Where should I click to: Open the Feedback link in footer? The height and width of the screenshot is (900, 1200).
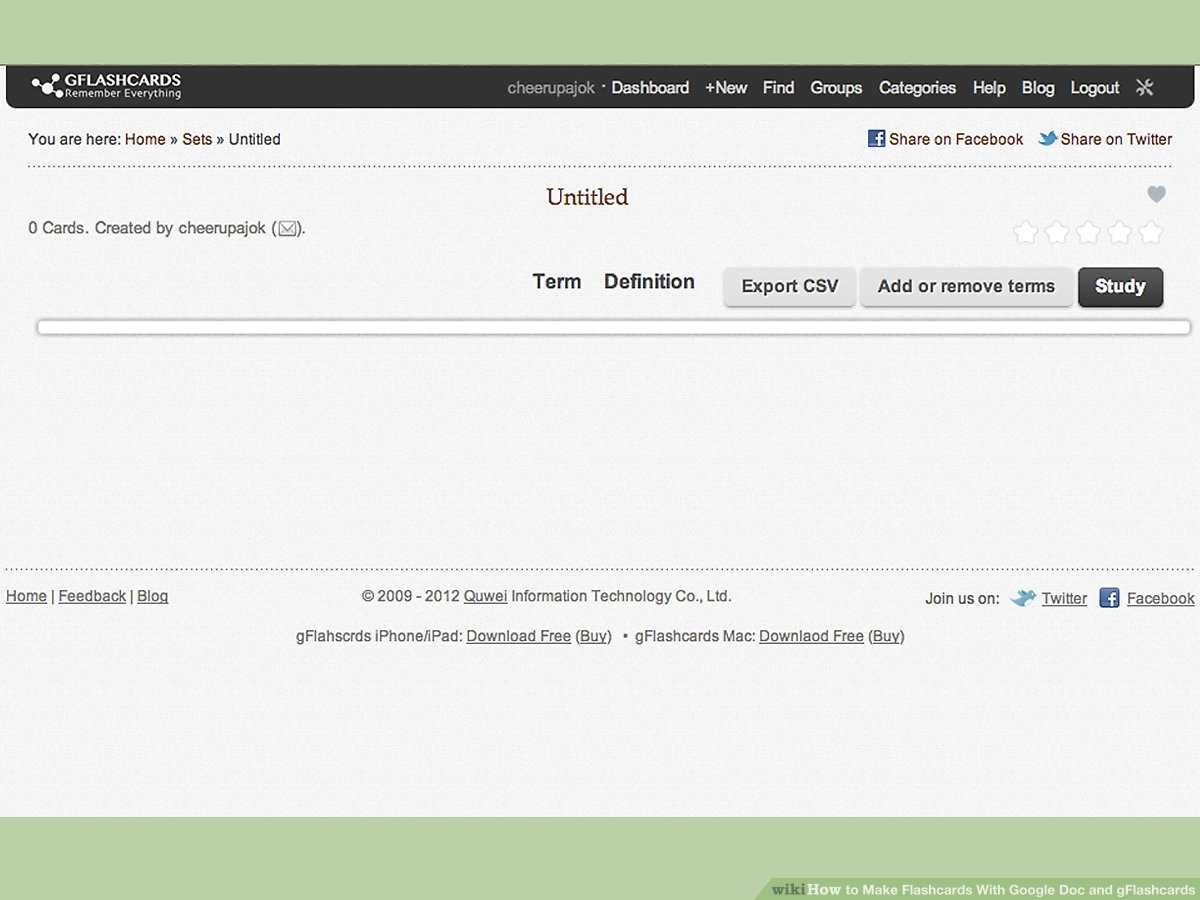pos(92,596)
